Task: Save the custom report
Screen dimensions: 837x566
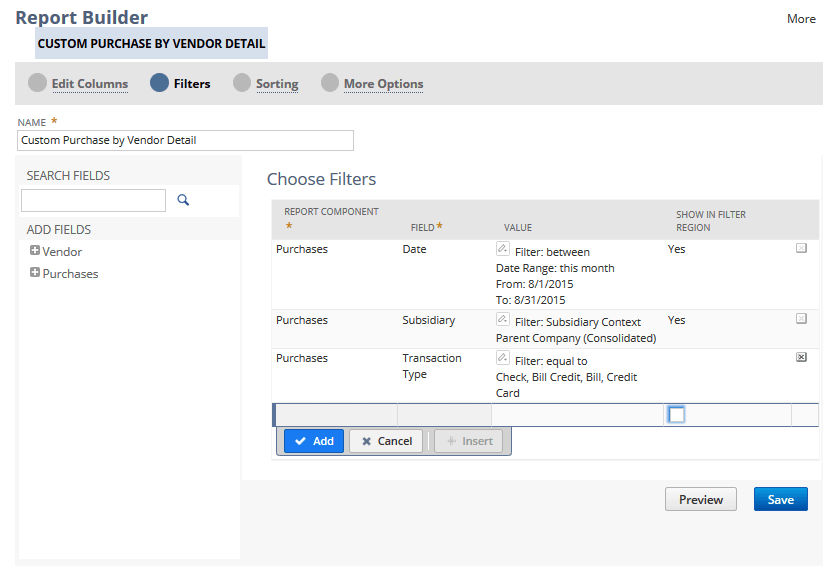Action: [x=781, y=499]
